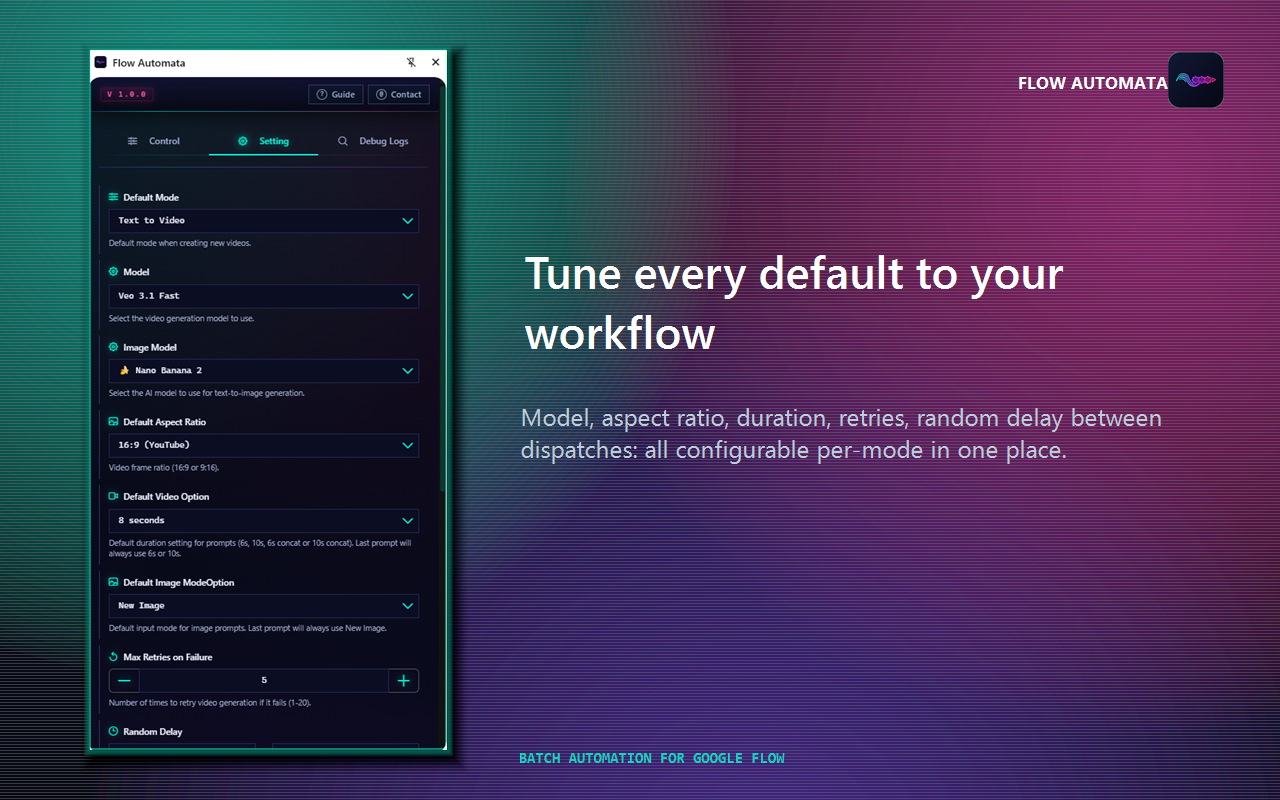Click the max retries value field showing 5

[264, 681]
